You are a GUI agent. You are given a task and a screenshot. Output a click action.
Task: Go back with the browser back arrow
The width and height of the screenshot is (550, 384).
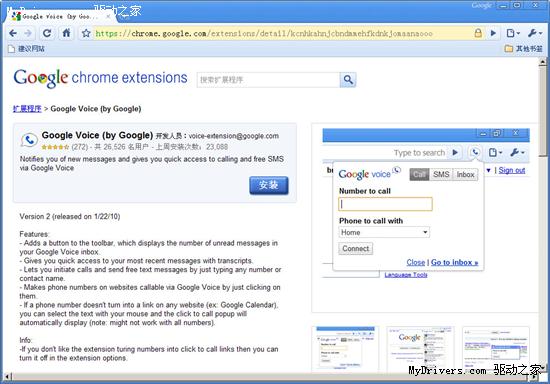pos(13,33)
